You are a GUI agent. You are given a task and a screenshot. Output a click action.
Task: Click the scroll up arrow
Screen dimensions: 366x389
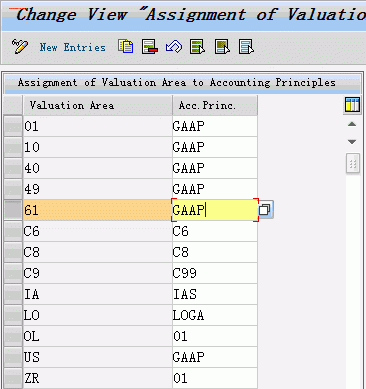[x=352, y=124]
